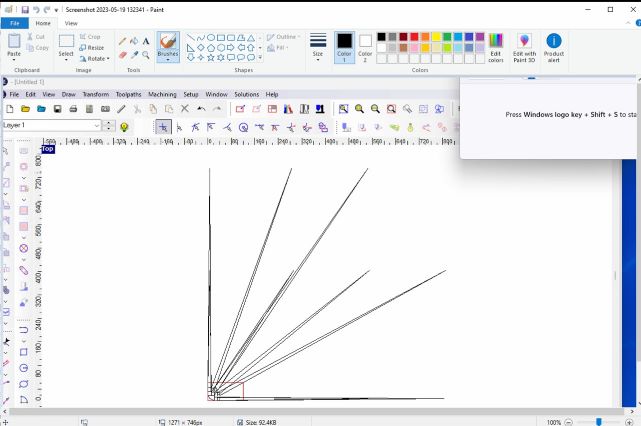The height and width of the screenshot is (426, 641).
Task: Click the Zoom out magnifier icon
Action: click(x=375, y=109)
